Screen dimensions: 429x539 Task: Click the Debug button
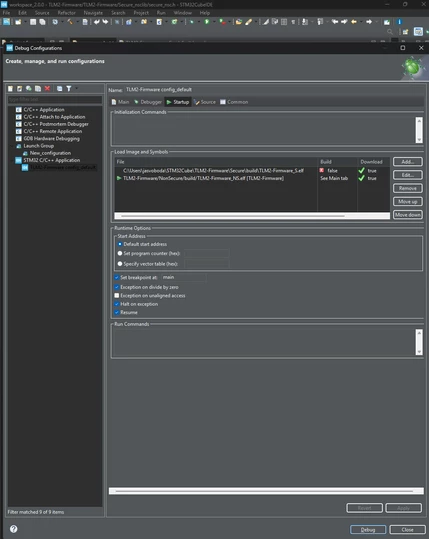(368, 530)
